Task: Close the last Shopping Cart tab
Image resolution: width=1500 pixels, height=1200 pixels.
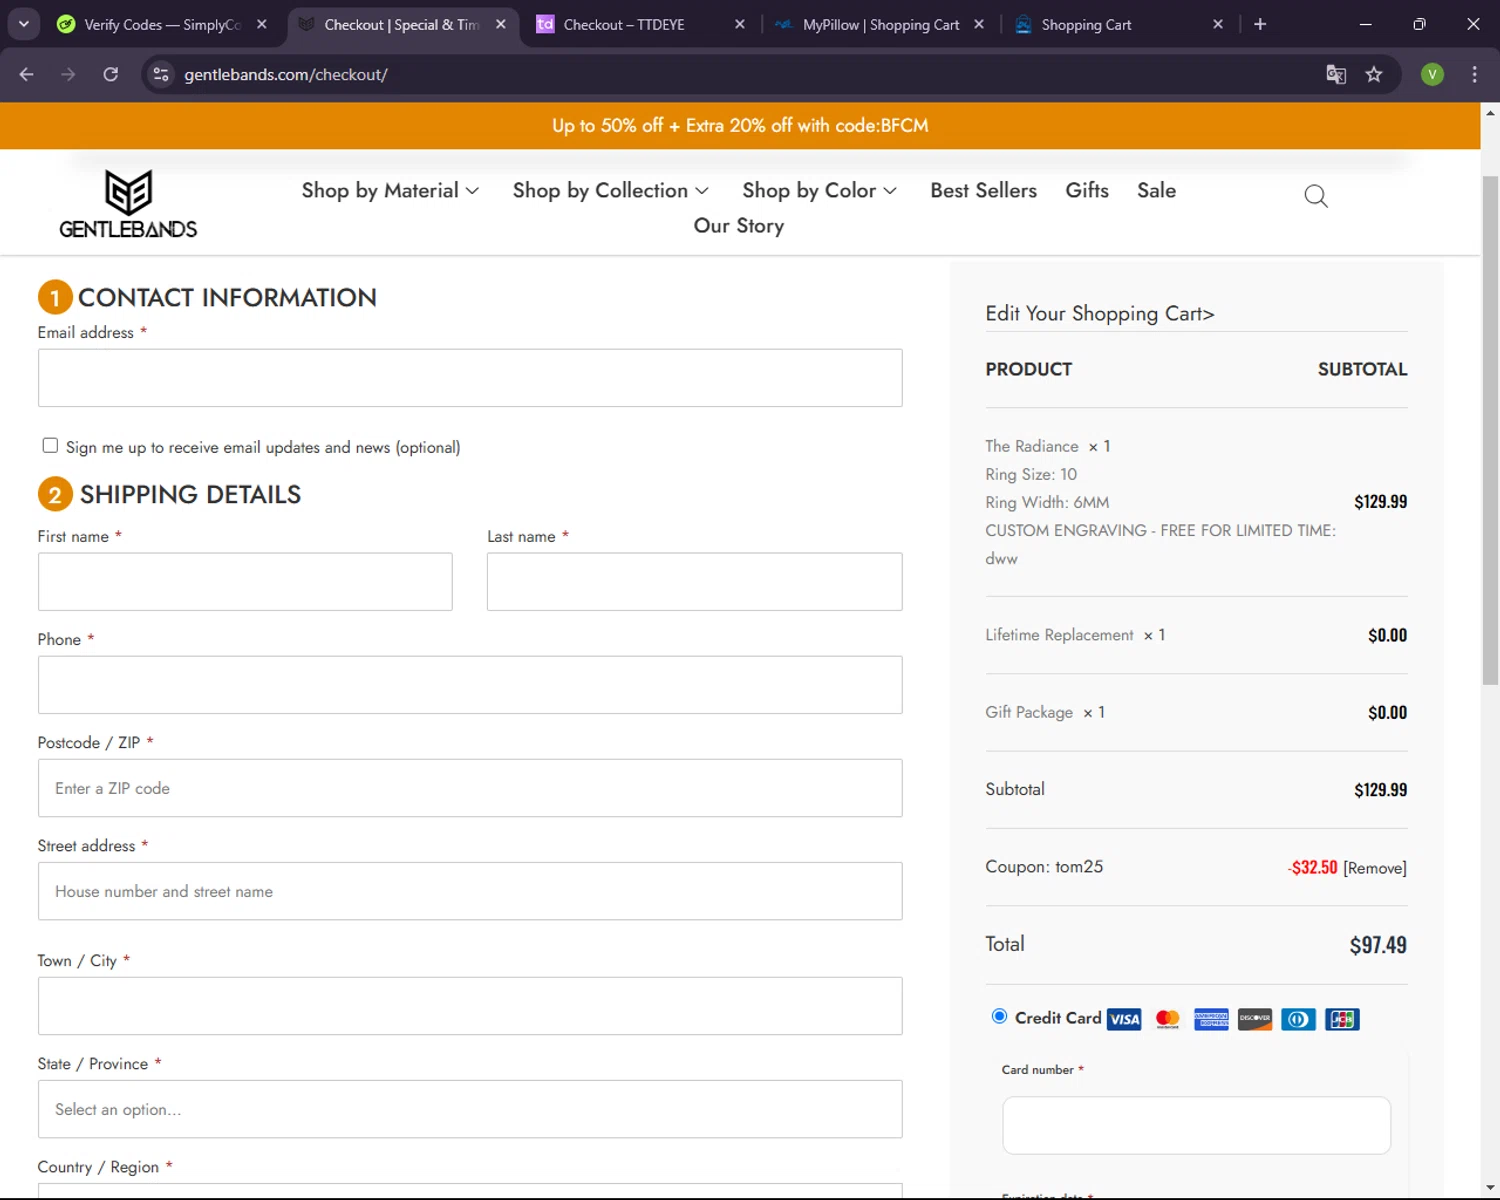Action: [x=1218, y=24]
